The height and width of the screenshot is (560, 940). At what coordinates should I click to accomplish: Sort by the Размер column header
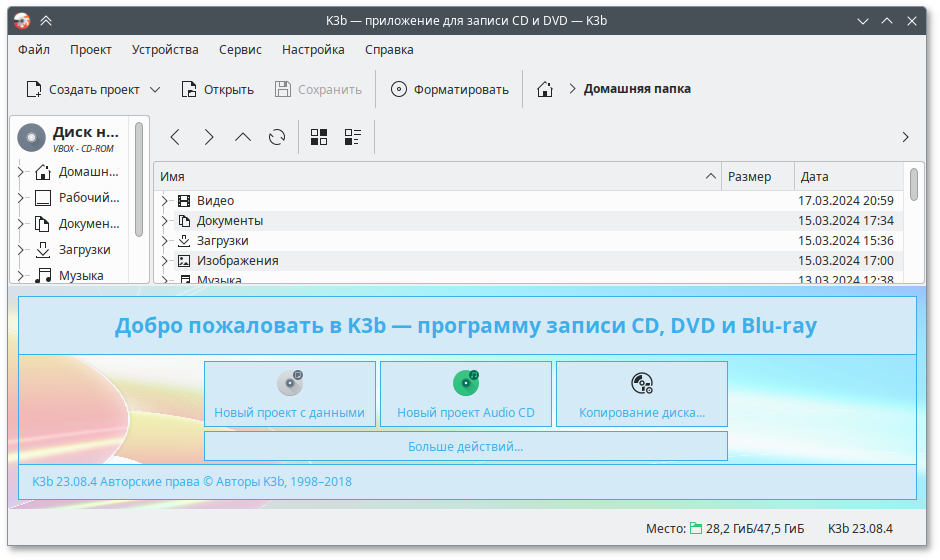758,176
